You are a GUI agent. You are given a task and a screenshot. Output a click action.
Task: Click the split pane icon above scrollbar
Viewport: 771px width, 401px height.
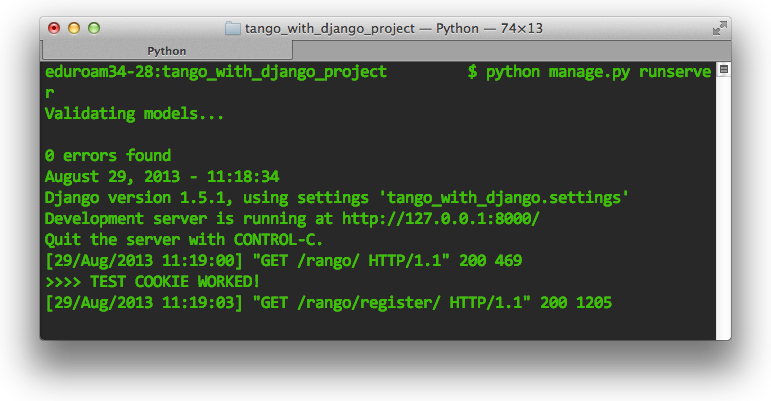(x=723, y=69)
